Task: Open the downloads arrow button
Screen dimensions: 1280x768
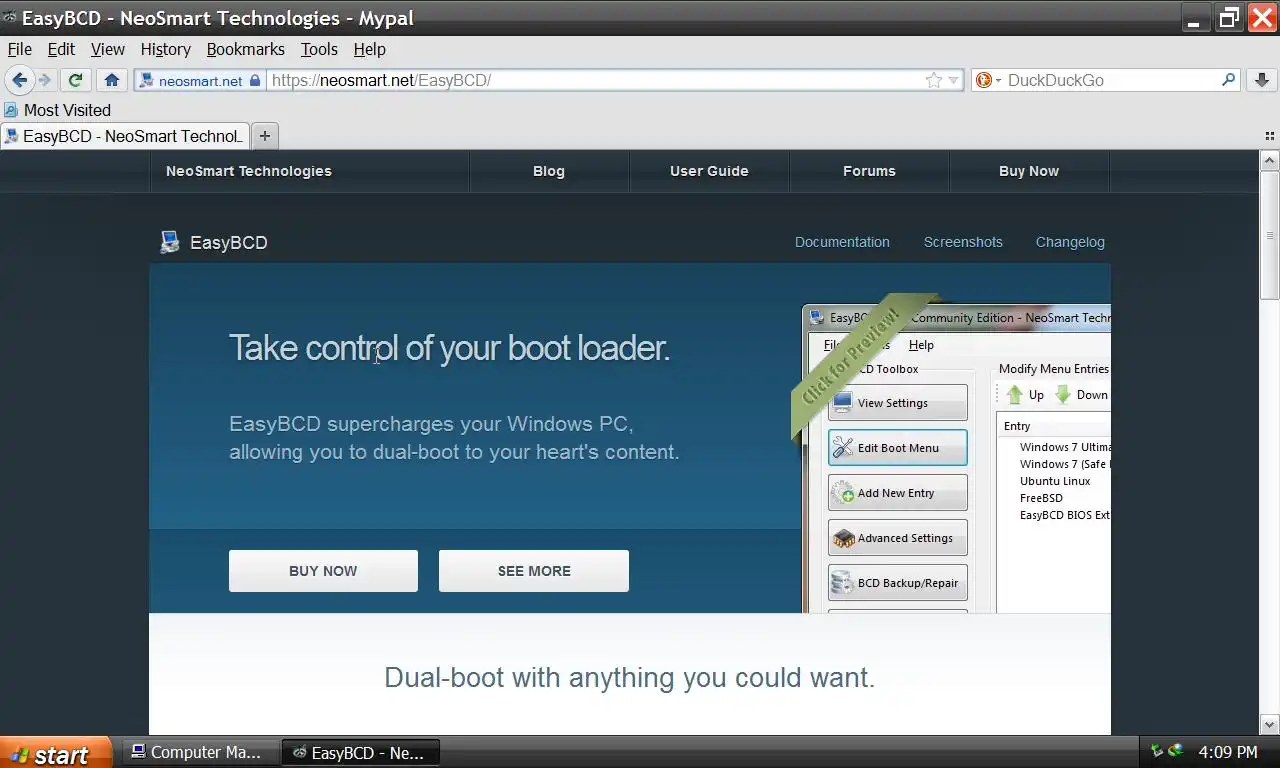Action: click(1262, 80)
